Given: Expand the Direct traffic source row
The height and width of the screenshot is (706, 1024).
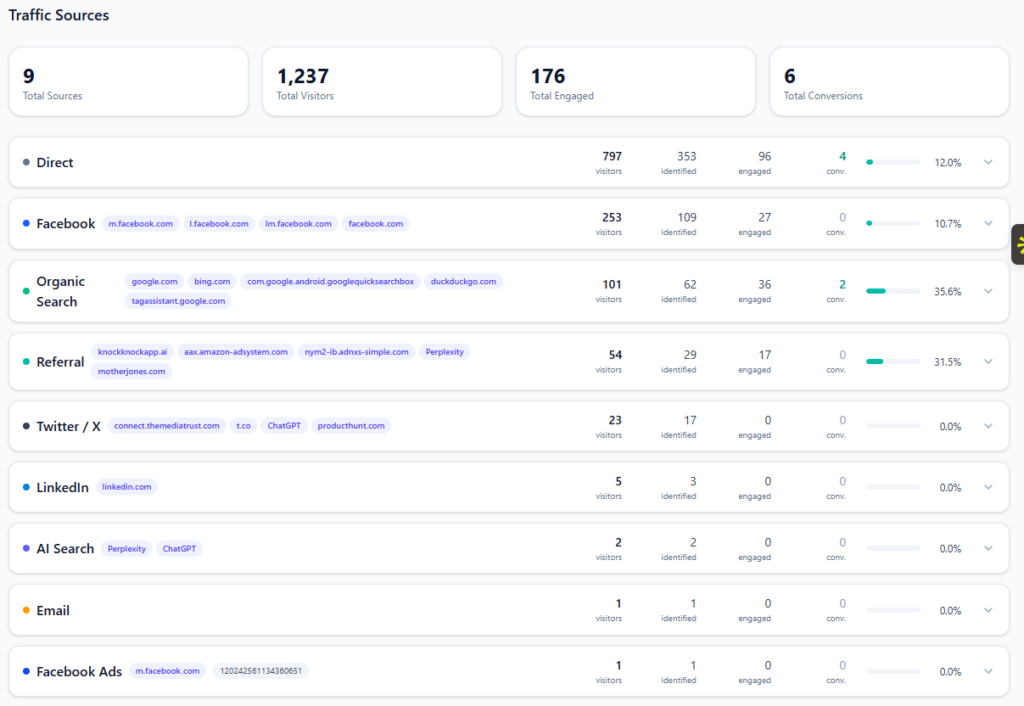Looking at the screenshot, I should click(988, 162).
